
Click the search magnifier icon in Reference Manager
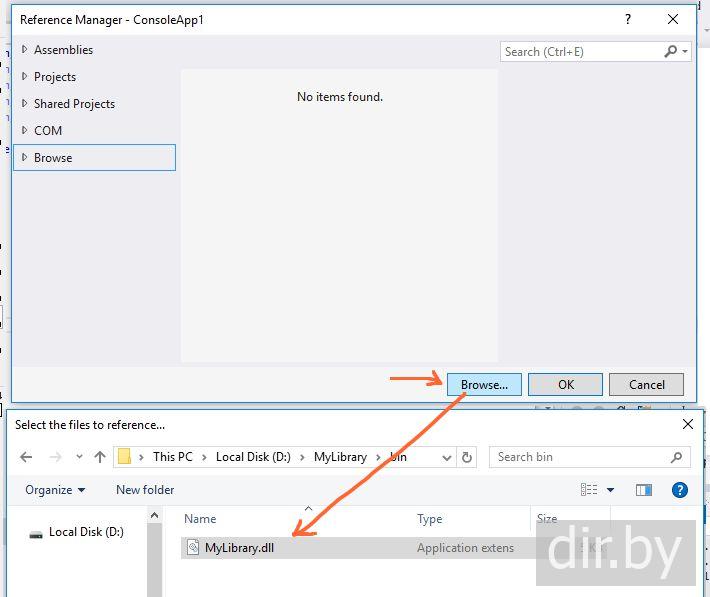pos(671,51)
